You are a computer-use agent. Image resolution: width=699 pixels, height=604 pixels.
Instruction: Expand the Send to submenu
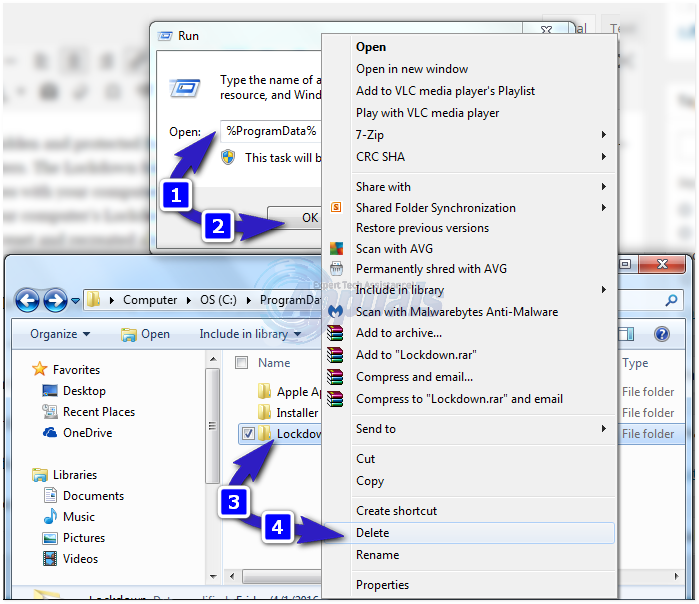point(604,428)
